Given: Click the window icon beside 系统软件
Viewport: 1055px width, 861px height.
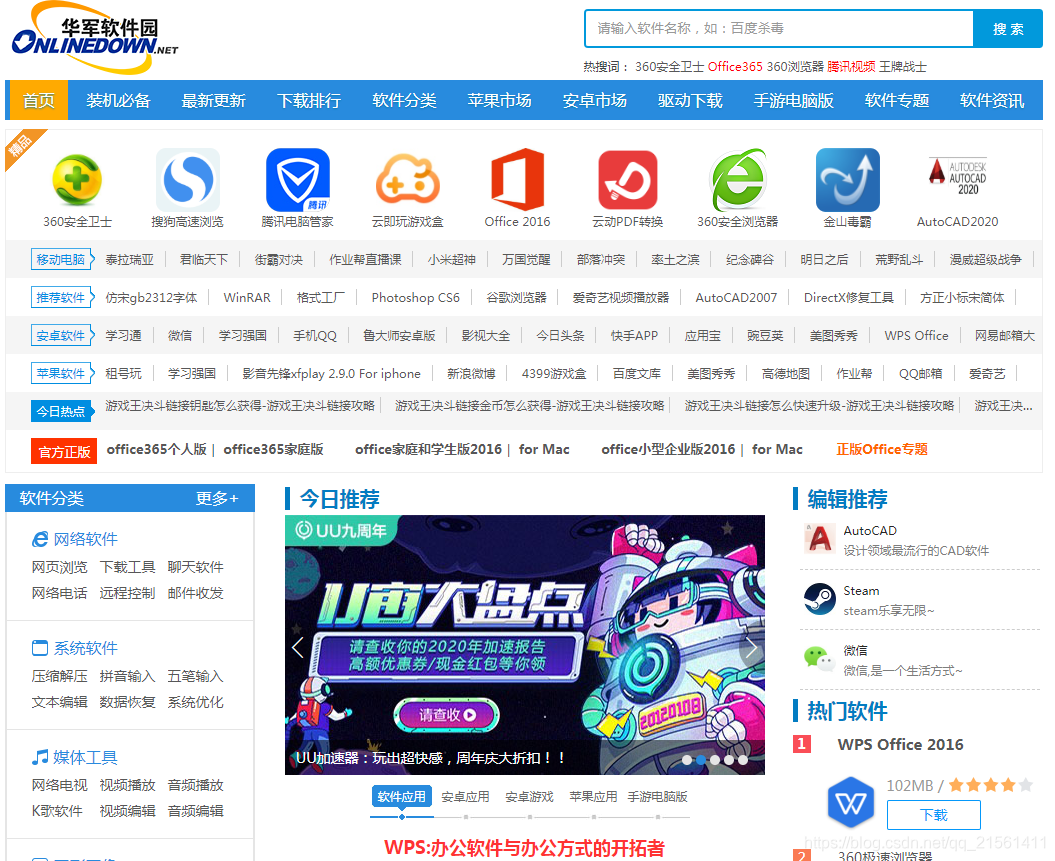Looking at the screenshot, I should [x=40, y=648].
